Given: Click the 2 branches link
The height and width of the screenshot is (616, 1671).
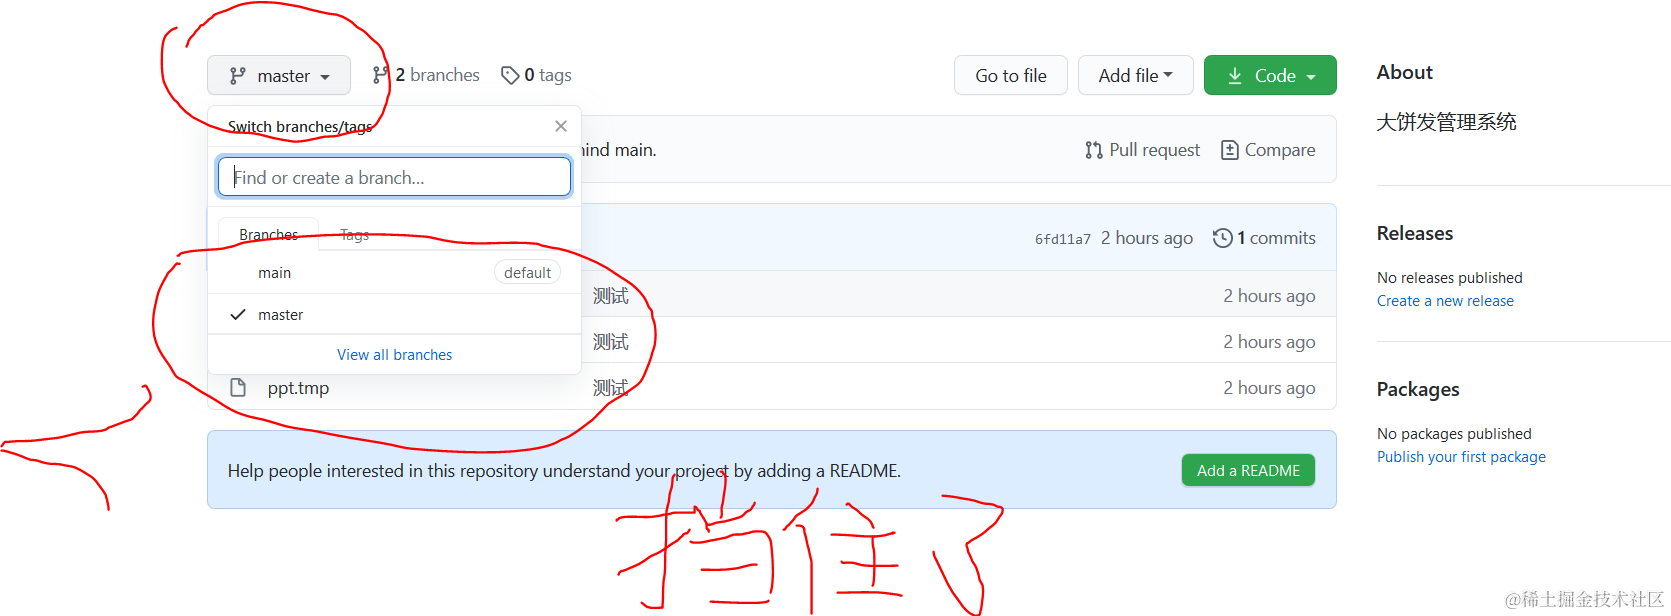Looking at the screenshot, I should [x=426, y=75].
